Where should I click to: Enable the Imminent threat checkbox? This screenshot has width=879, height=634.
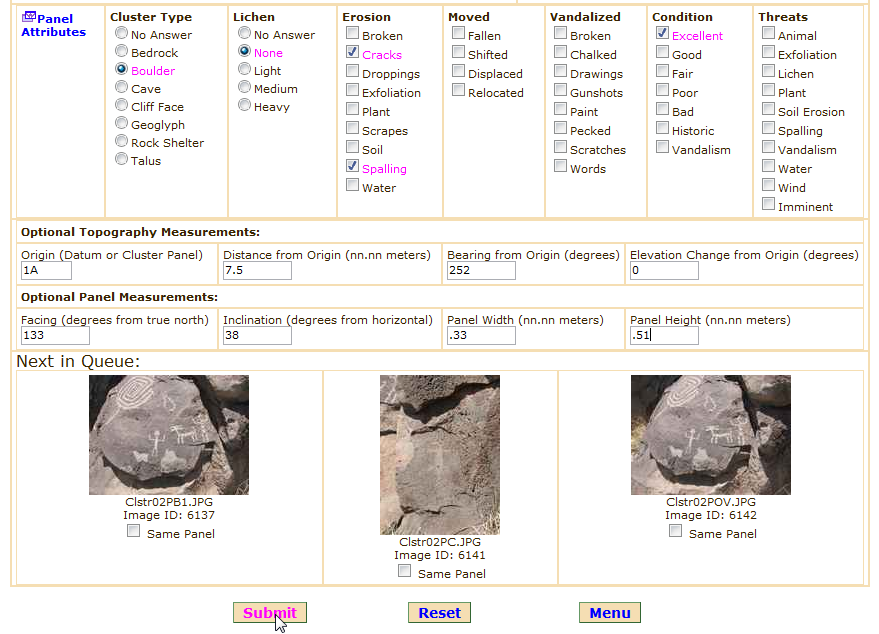click(x=768, y=204)
